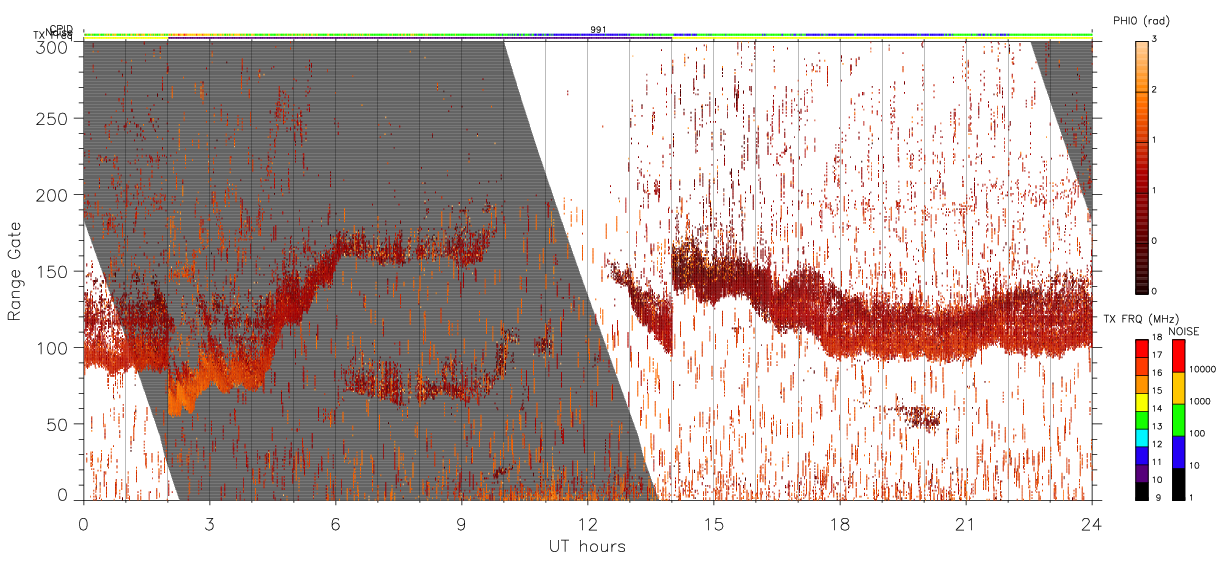Click the '1000' NOISE scale label
This screenshot has width=1228, height=567.
point(1199,401)
